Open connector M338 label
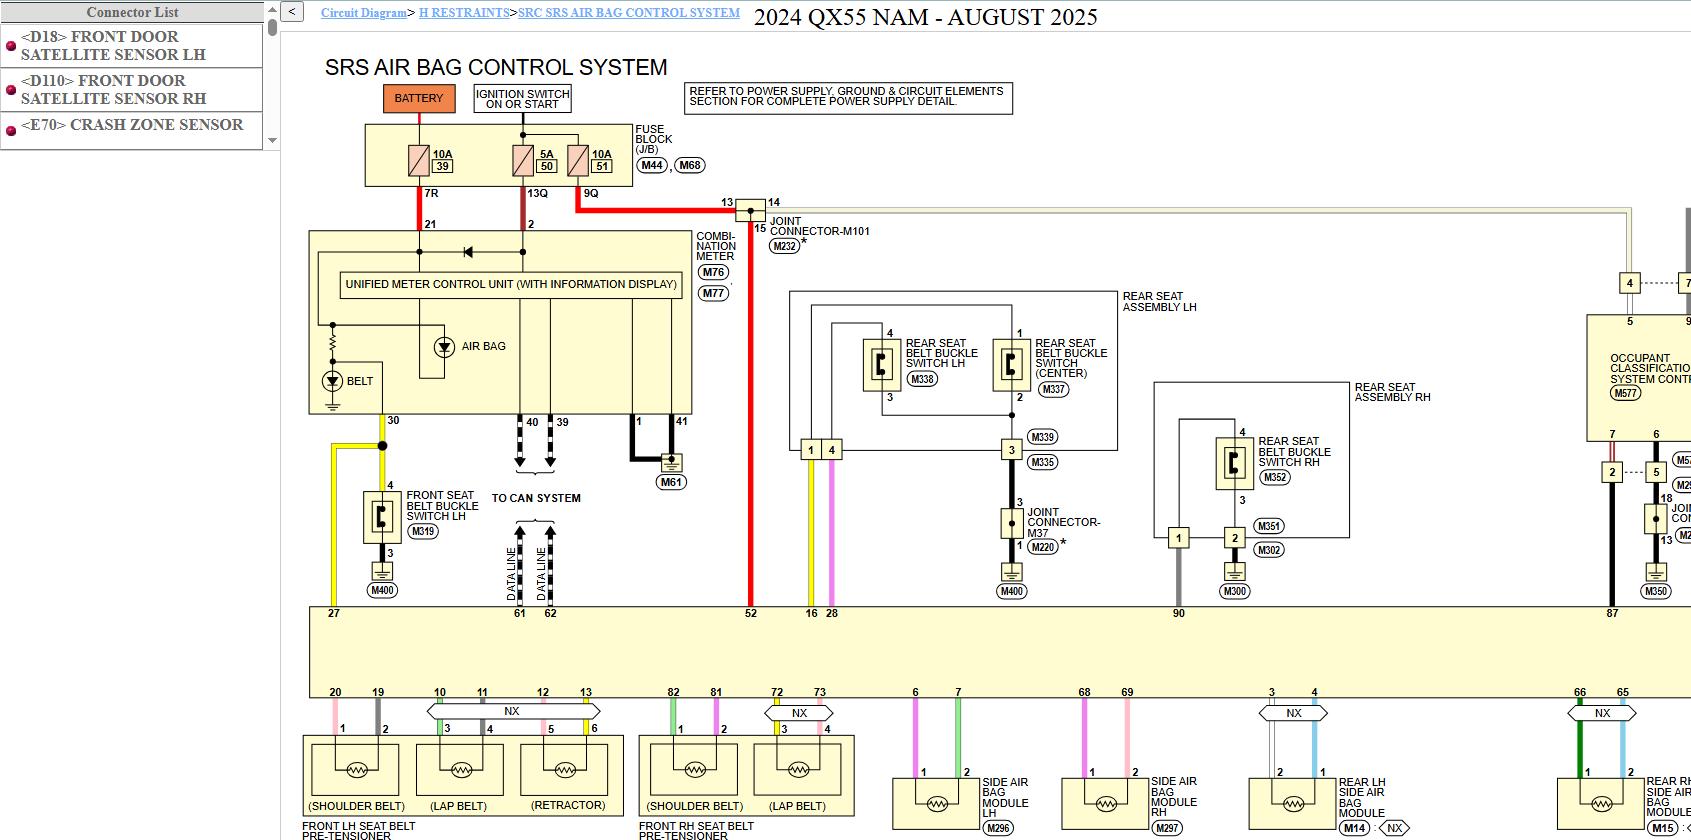This screenshot has height=840, width=1691. [922, 379]
